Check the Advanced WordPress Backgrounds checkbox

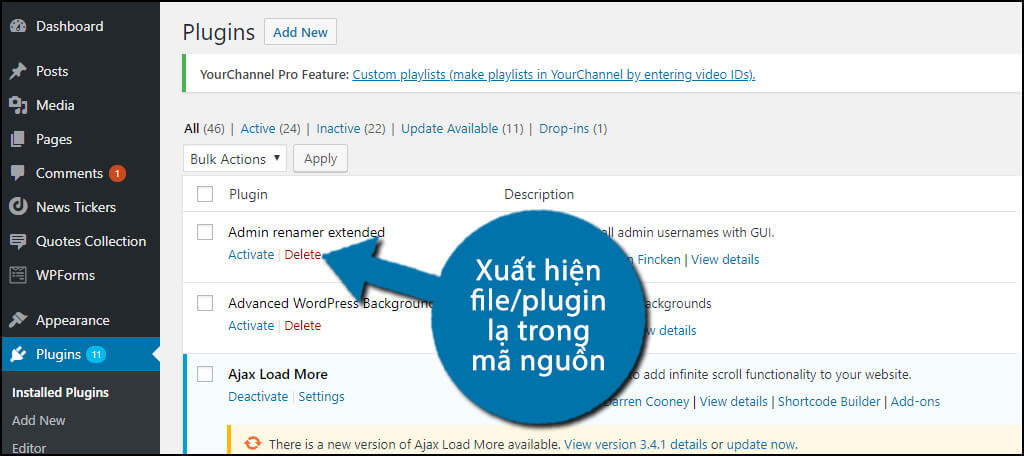[205, 303]
